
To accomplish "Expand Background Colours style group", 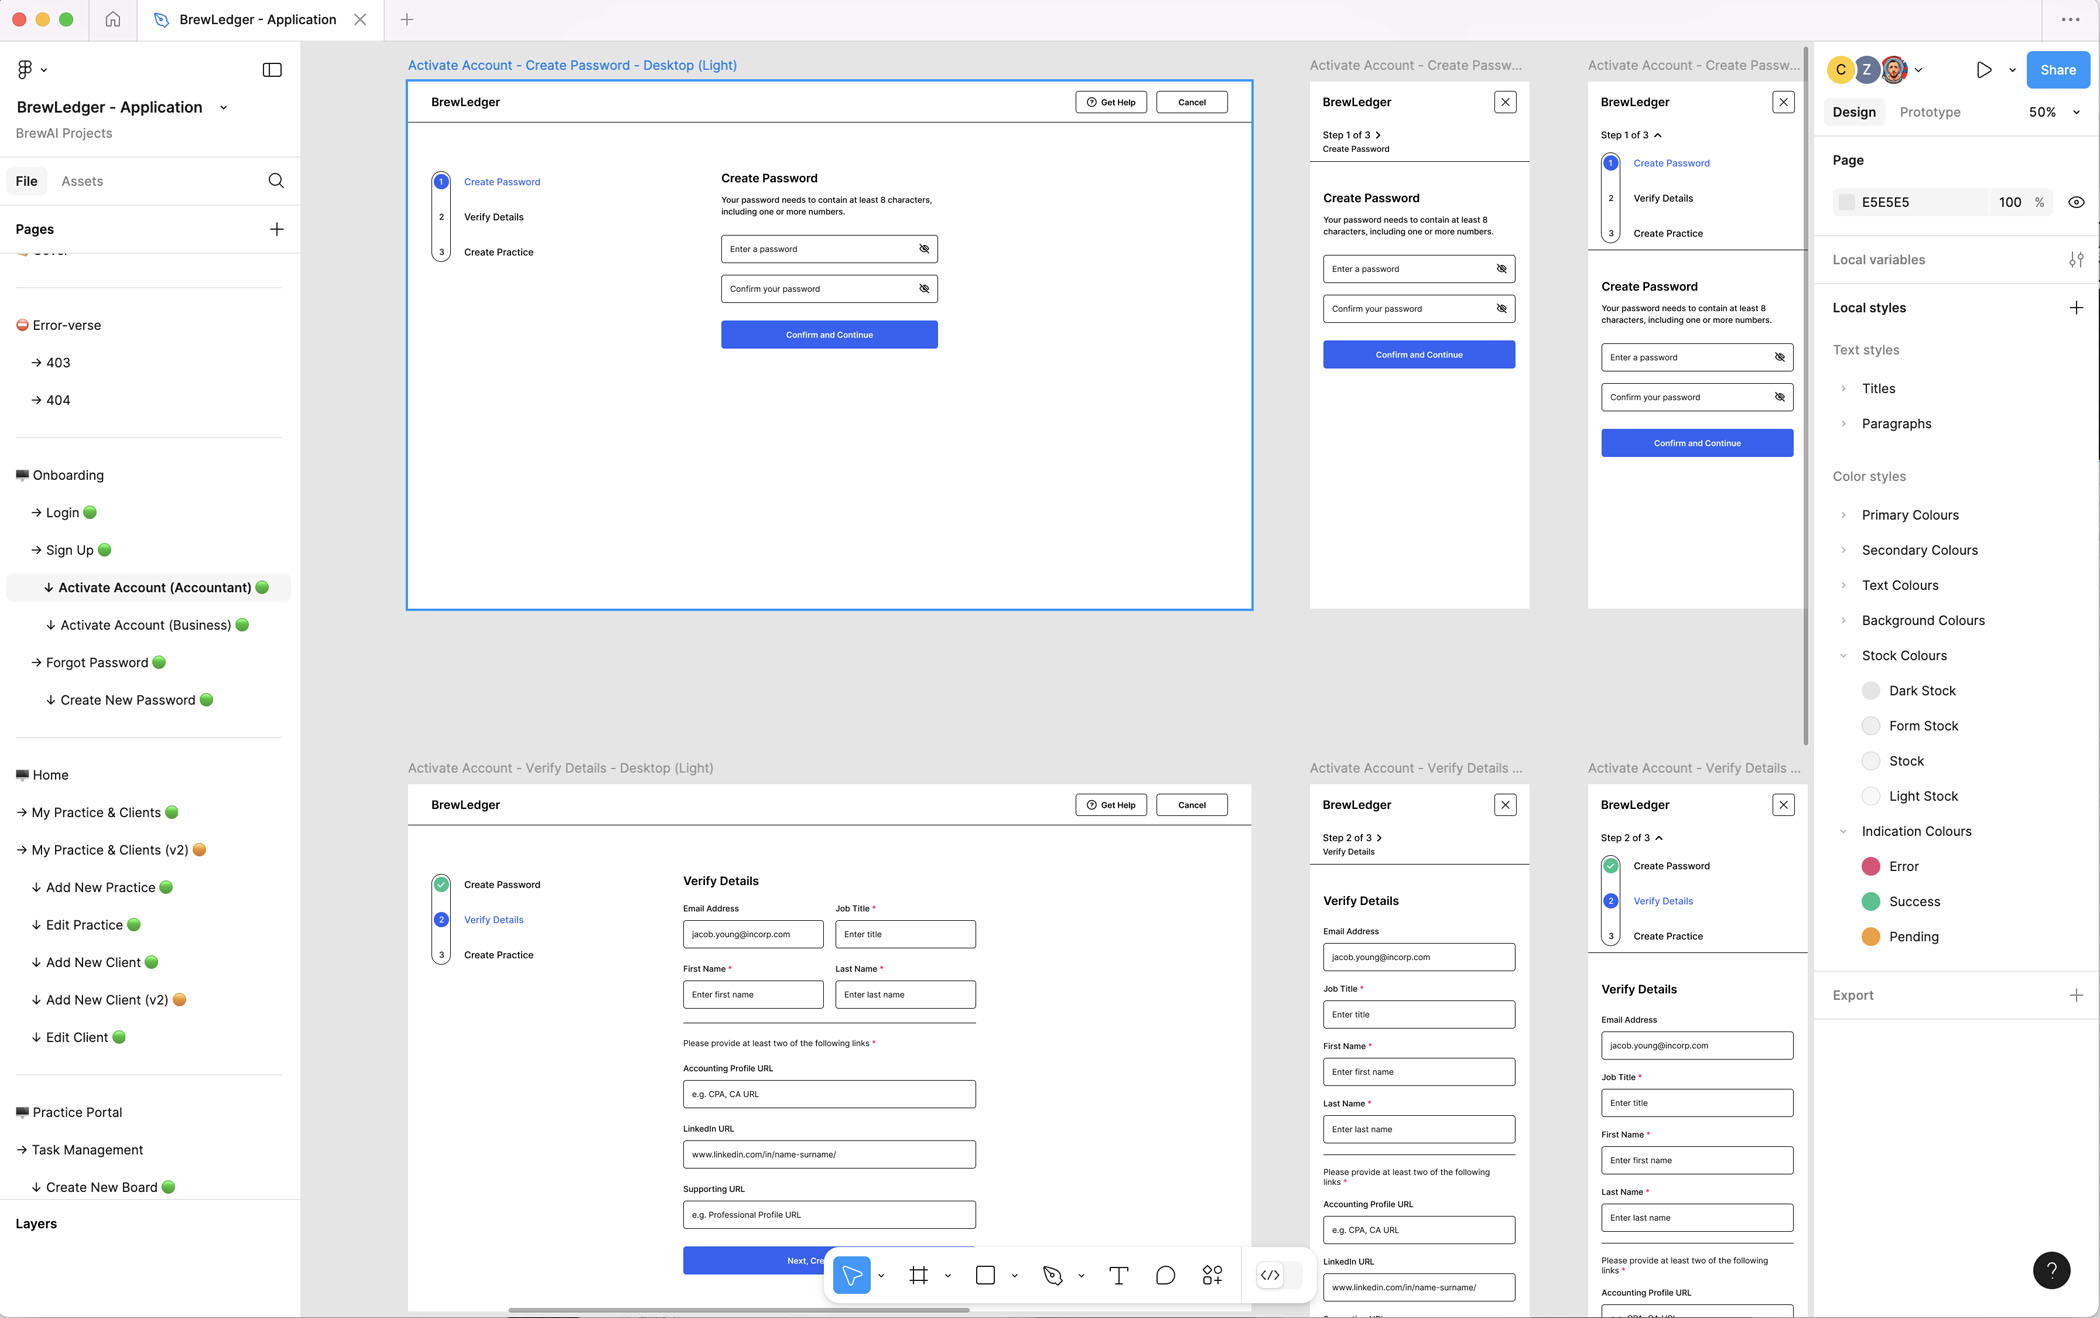I will tap(1843, 620).
